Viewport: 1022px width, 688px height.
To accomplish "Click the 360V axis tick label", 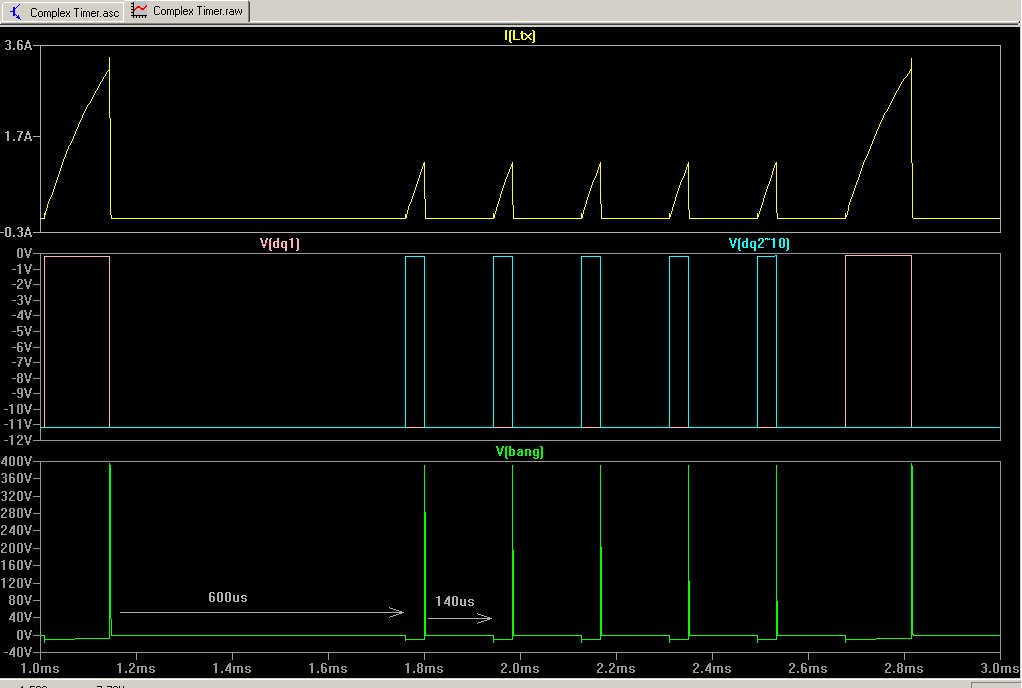I will [17, 479].
